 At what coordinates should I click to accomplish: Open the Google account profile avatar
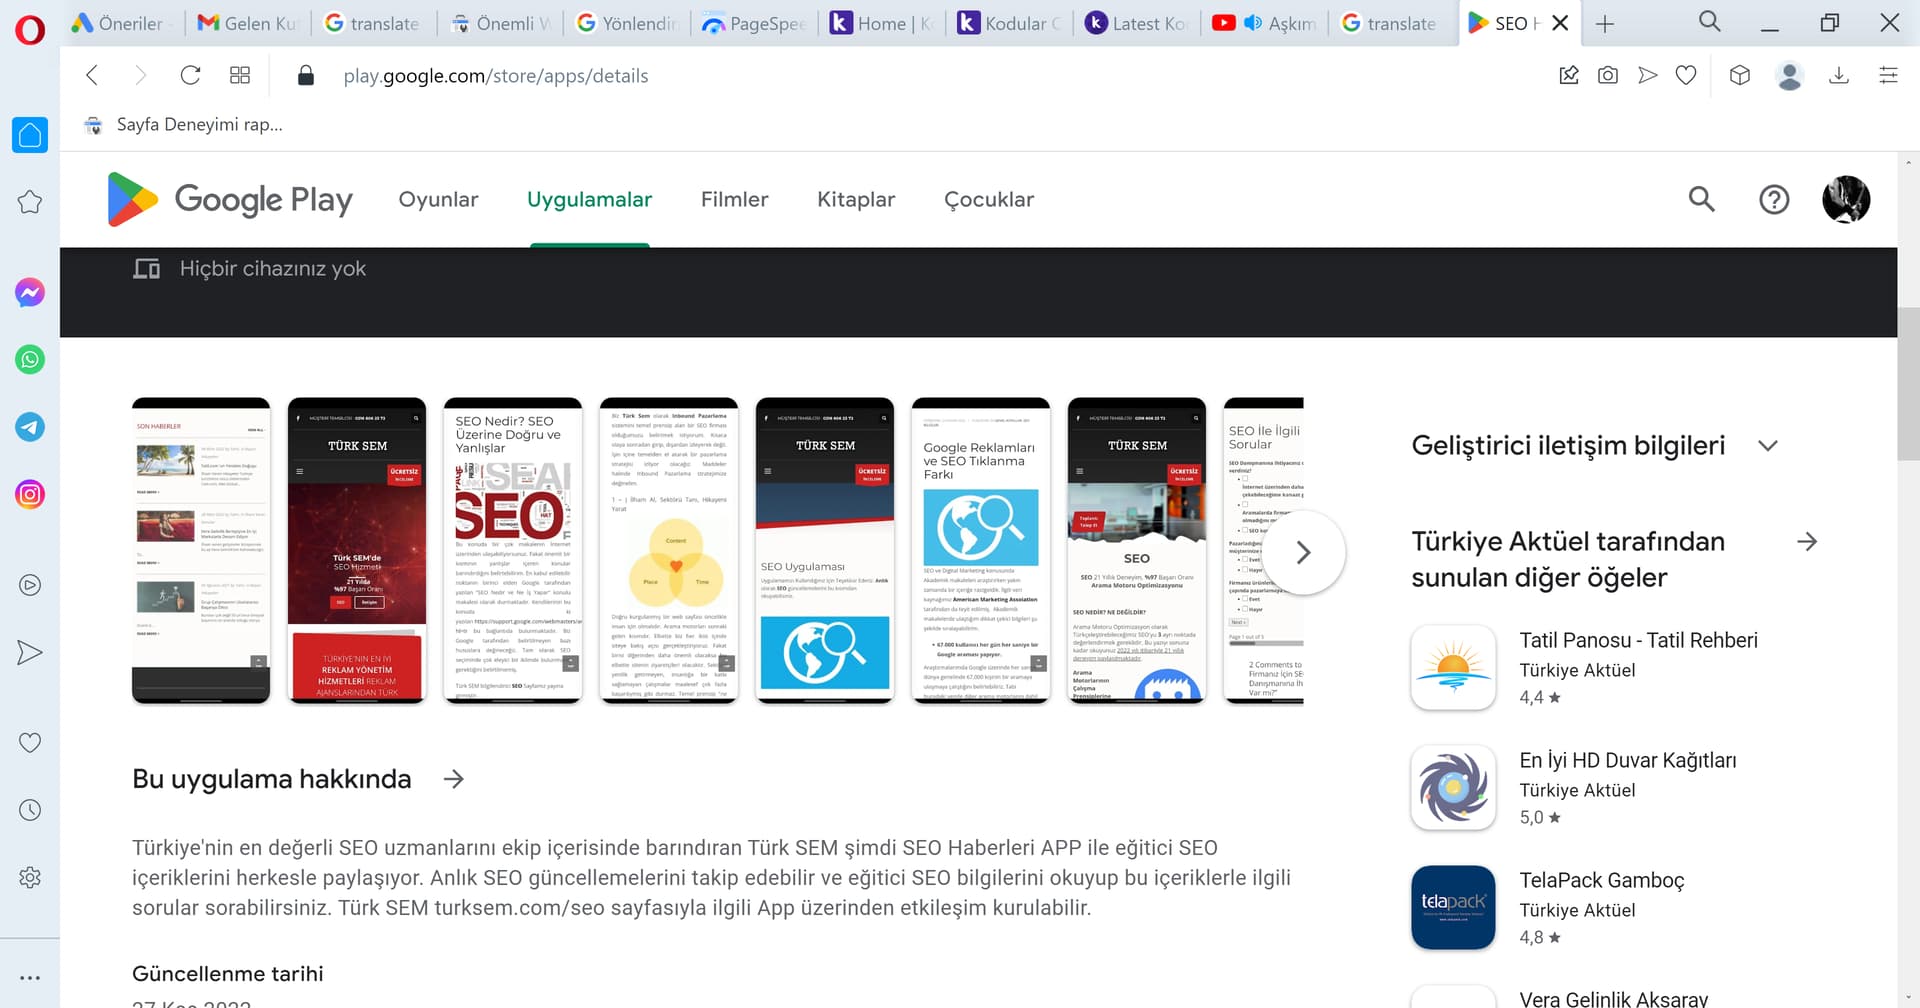click(x=1845, y=199)
